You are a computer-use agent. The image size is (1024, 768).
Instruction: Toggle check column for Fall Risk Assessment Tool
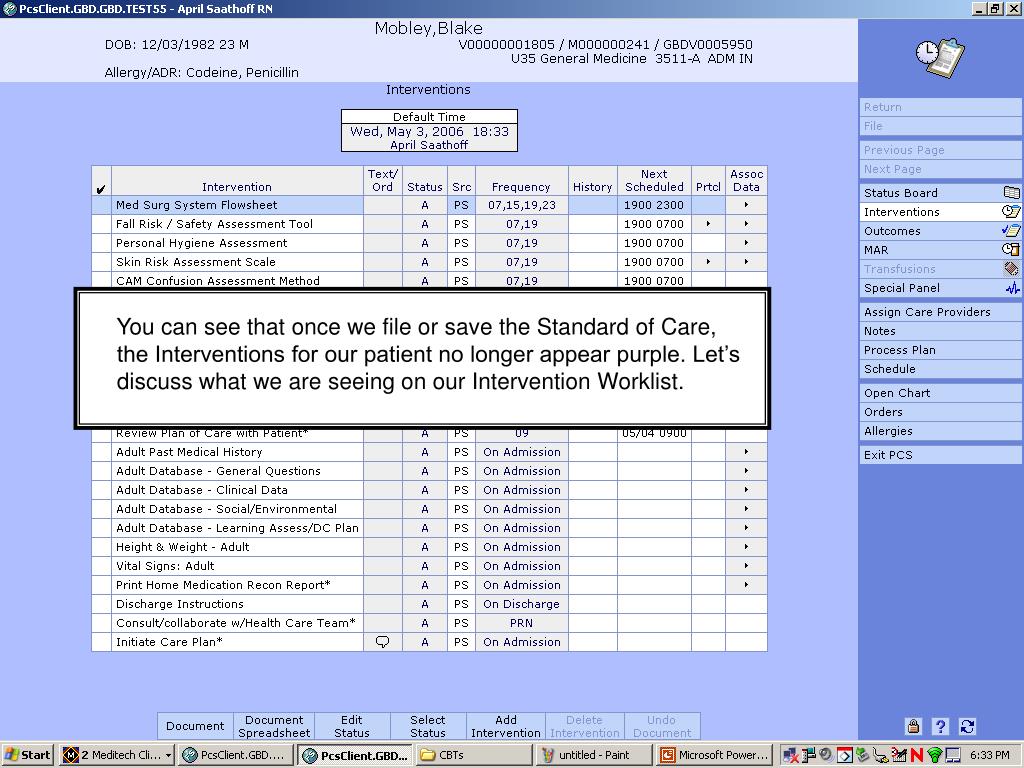(101, 224)
